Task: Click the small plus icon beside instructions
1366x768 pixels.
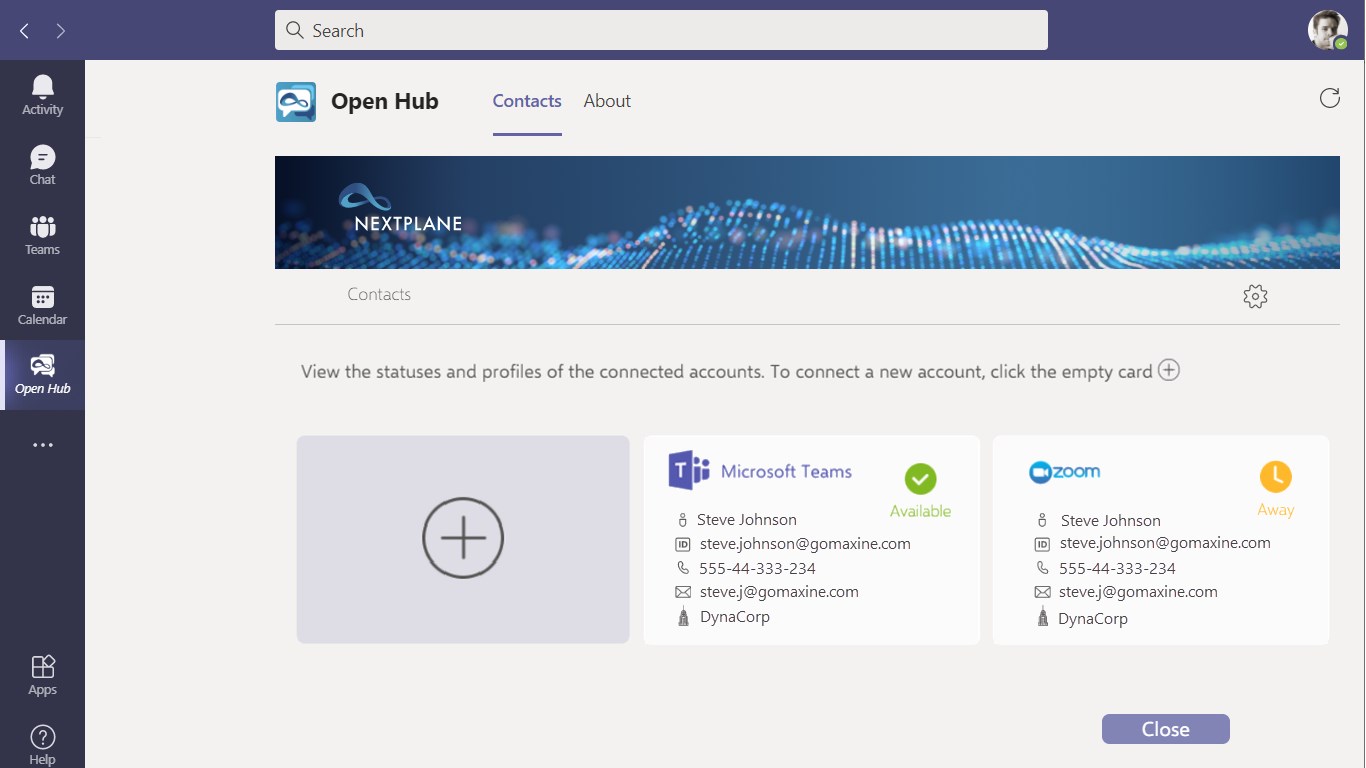Action: 1168,370
